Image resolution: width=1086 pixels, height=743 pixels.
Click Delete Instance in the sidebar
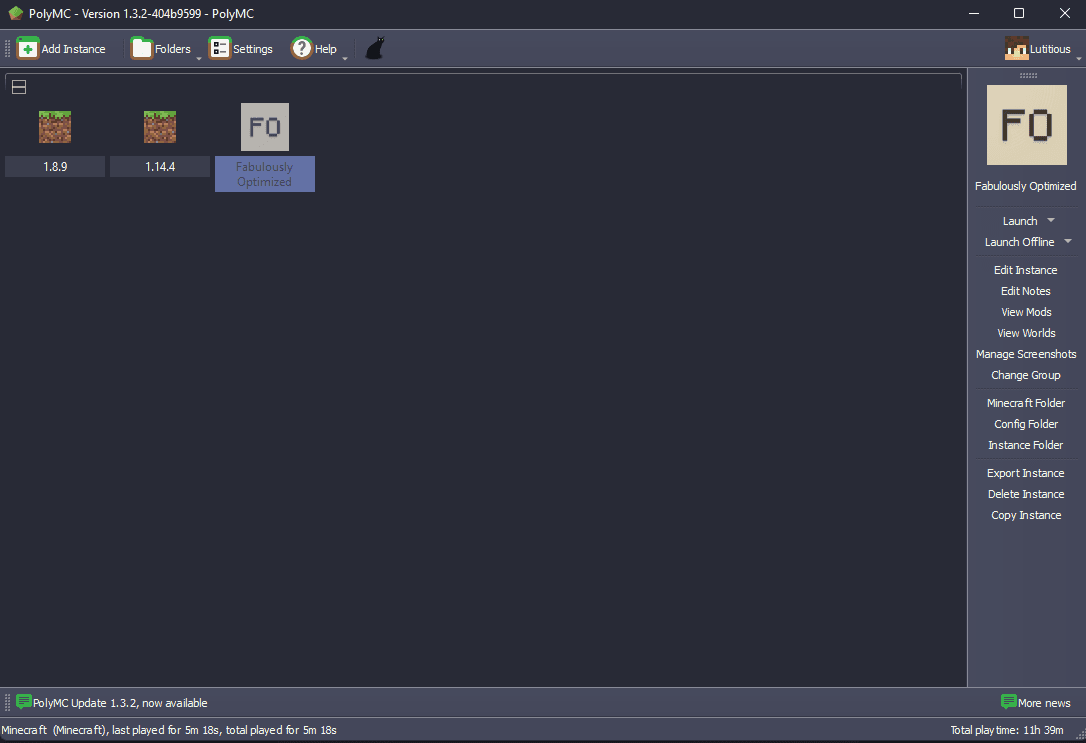pyautogui.click(x=1025, y=493)
